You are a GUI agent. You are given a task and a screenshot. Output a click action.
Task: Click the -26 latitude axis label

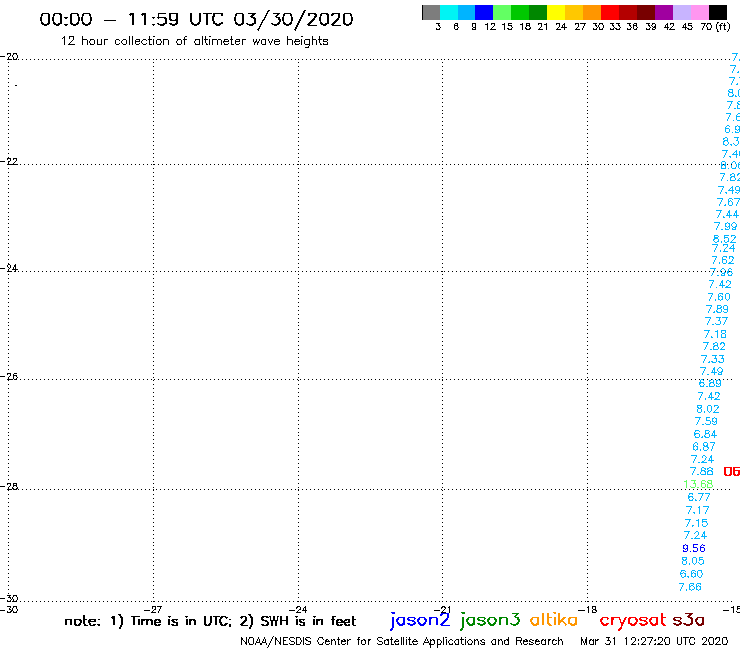pos(9,376)
